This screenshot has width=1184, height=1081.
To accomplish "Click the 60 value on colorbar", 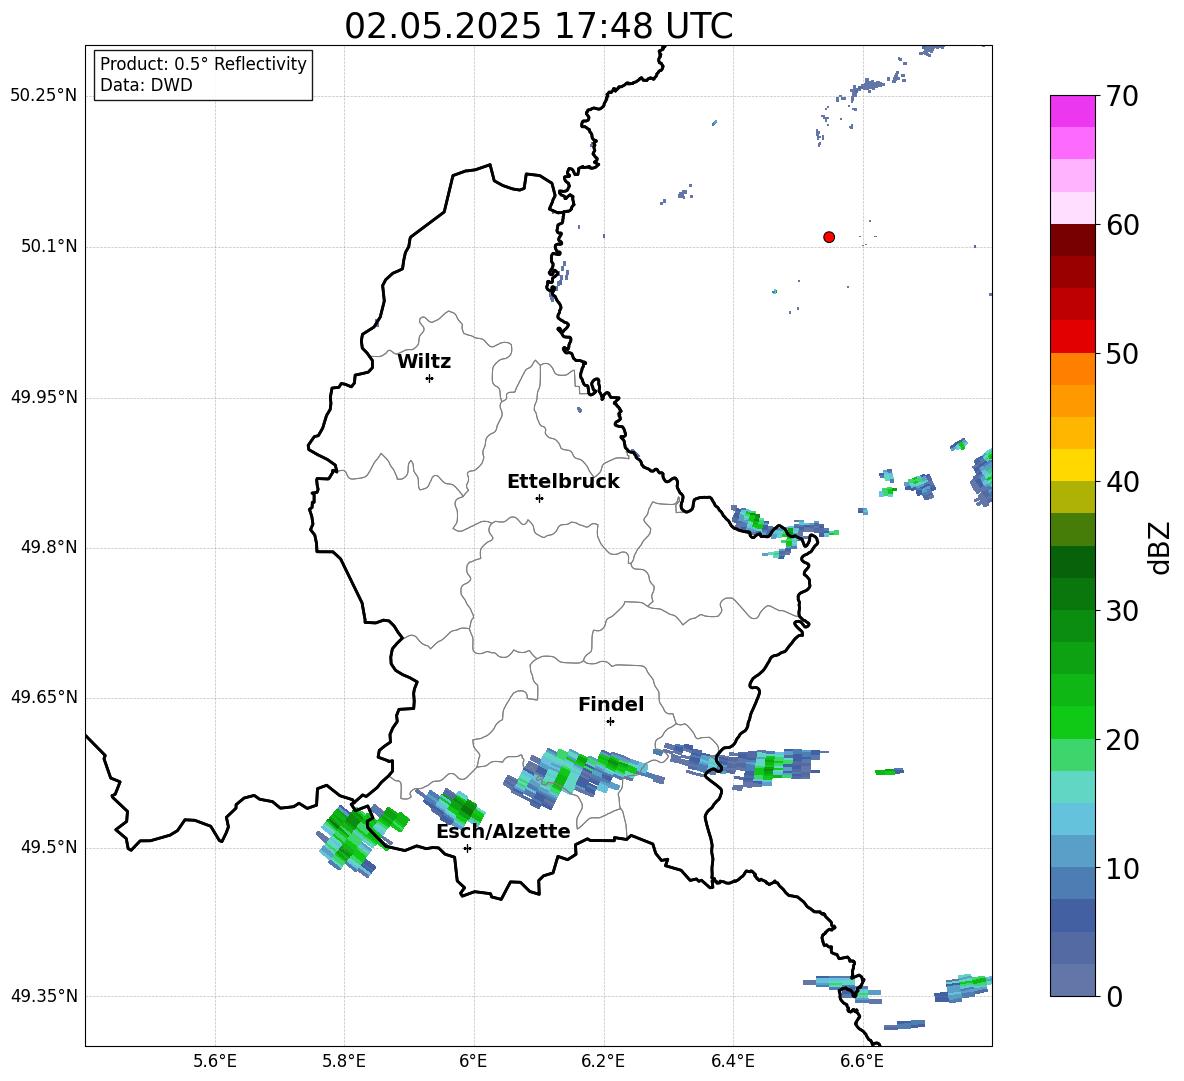I will coord(1122,225).
